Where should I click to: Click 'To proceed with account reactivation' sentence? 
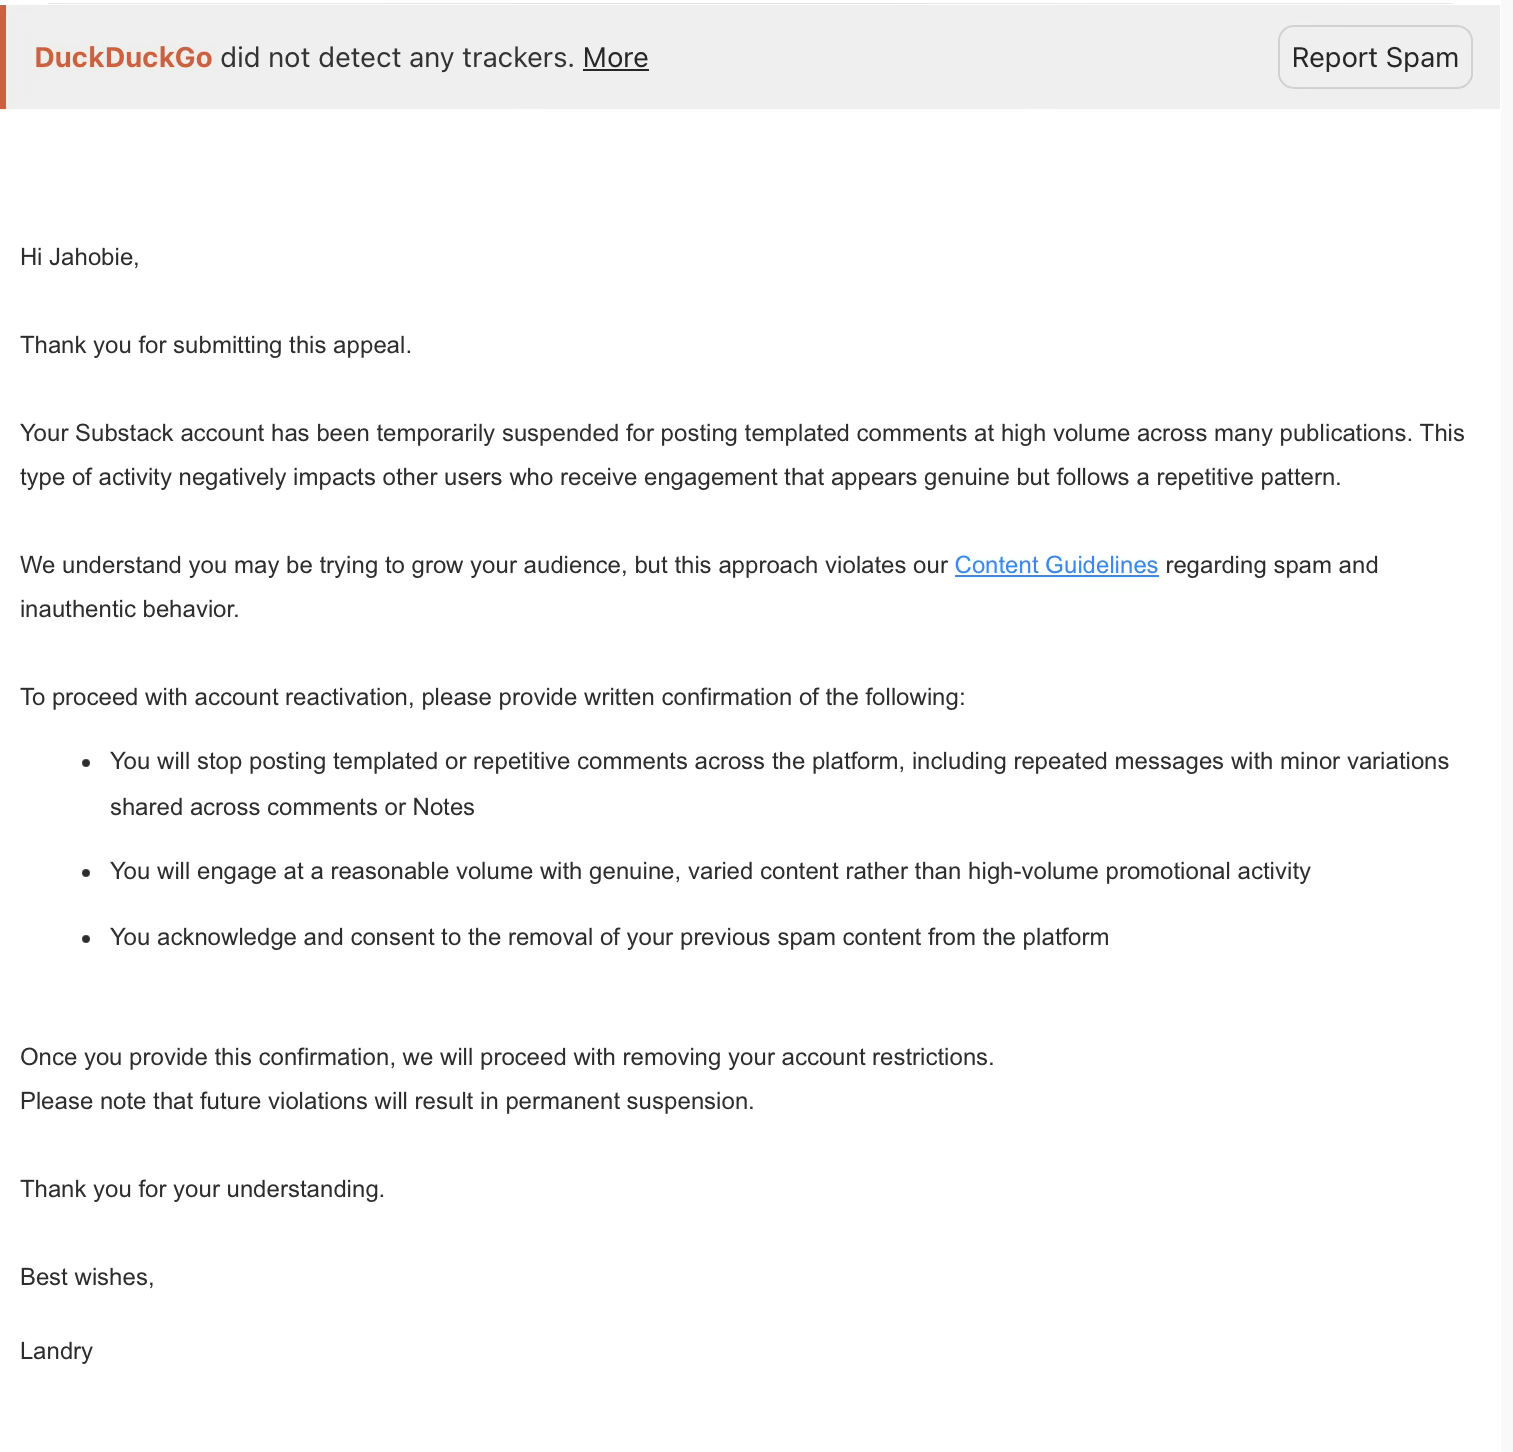[x=492, y=697]
